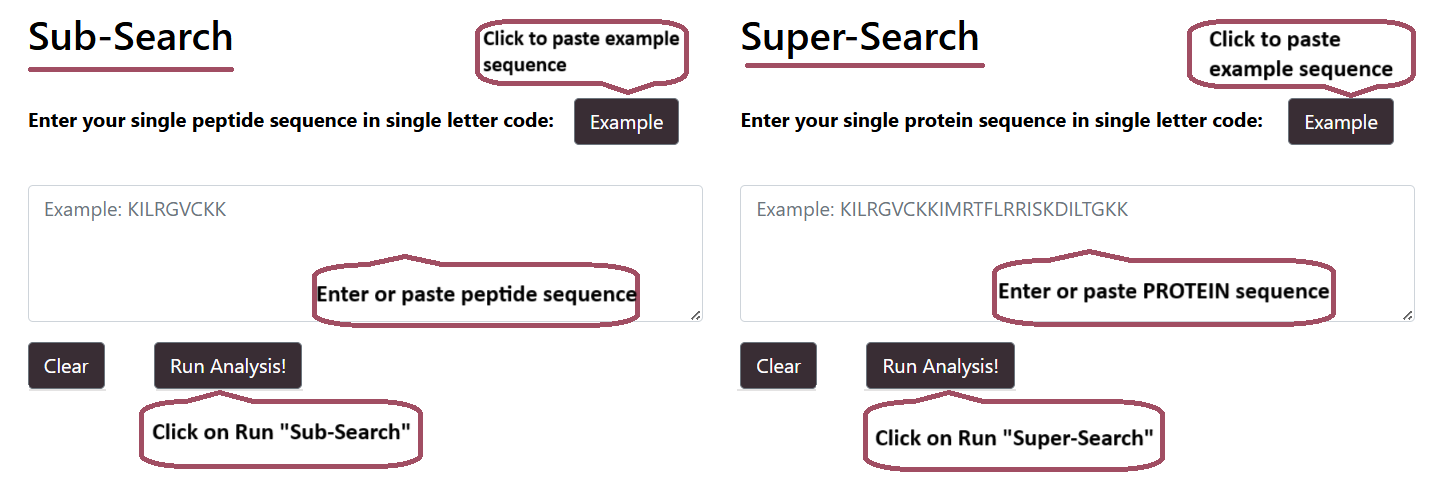The width and height of the screenshot is (1439, 494).
Task: Click the Super-Search heading
Action: tap(860, 38)
